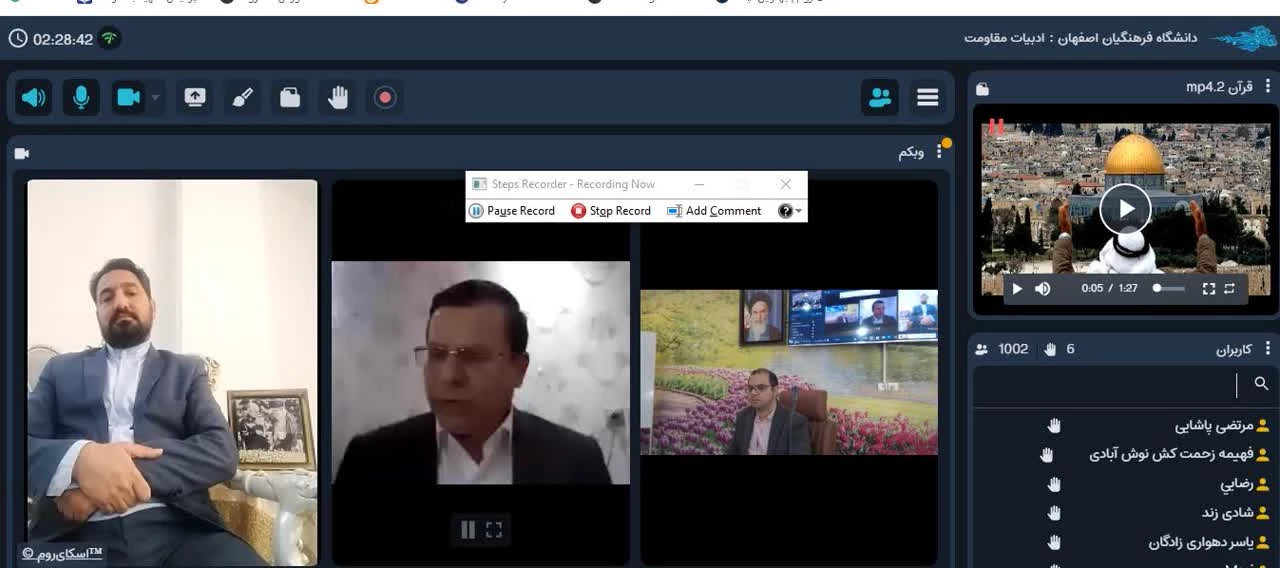Show the users panel icon

(880, 97)
